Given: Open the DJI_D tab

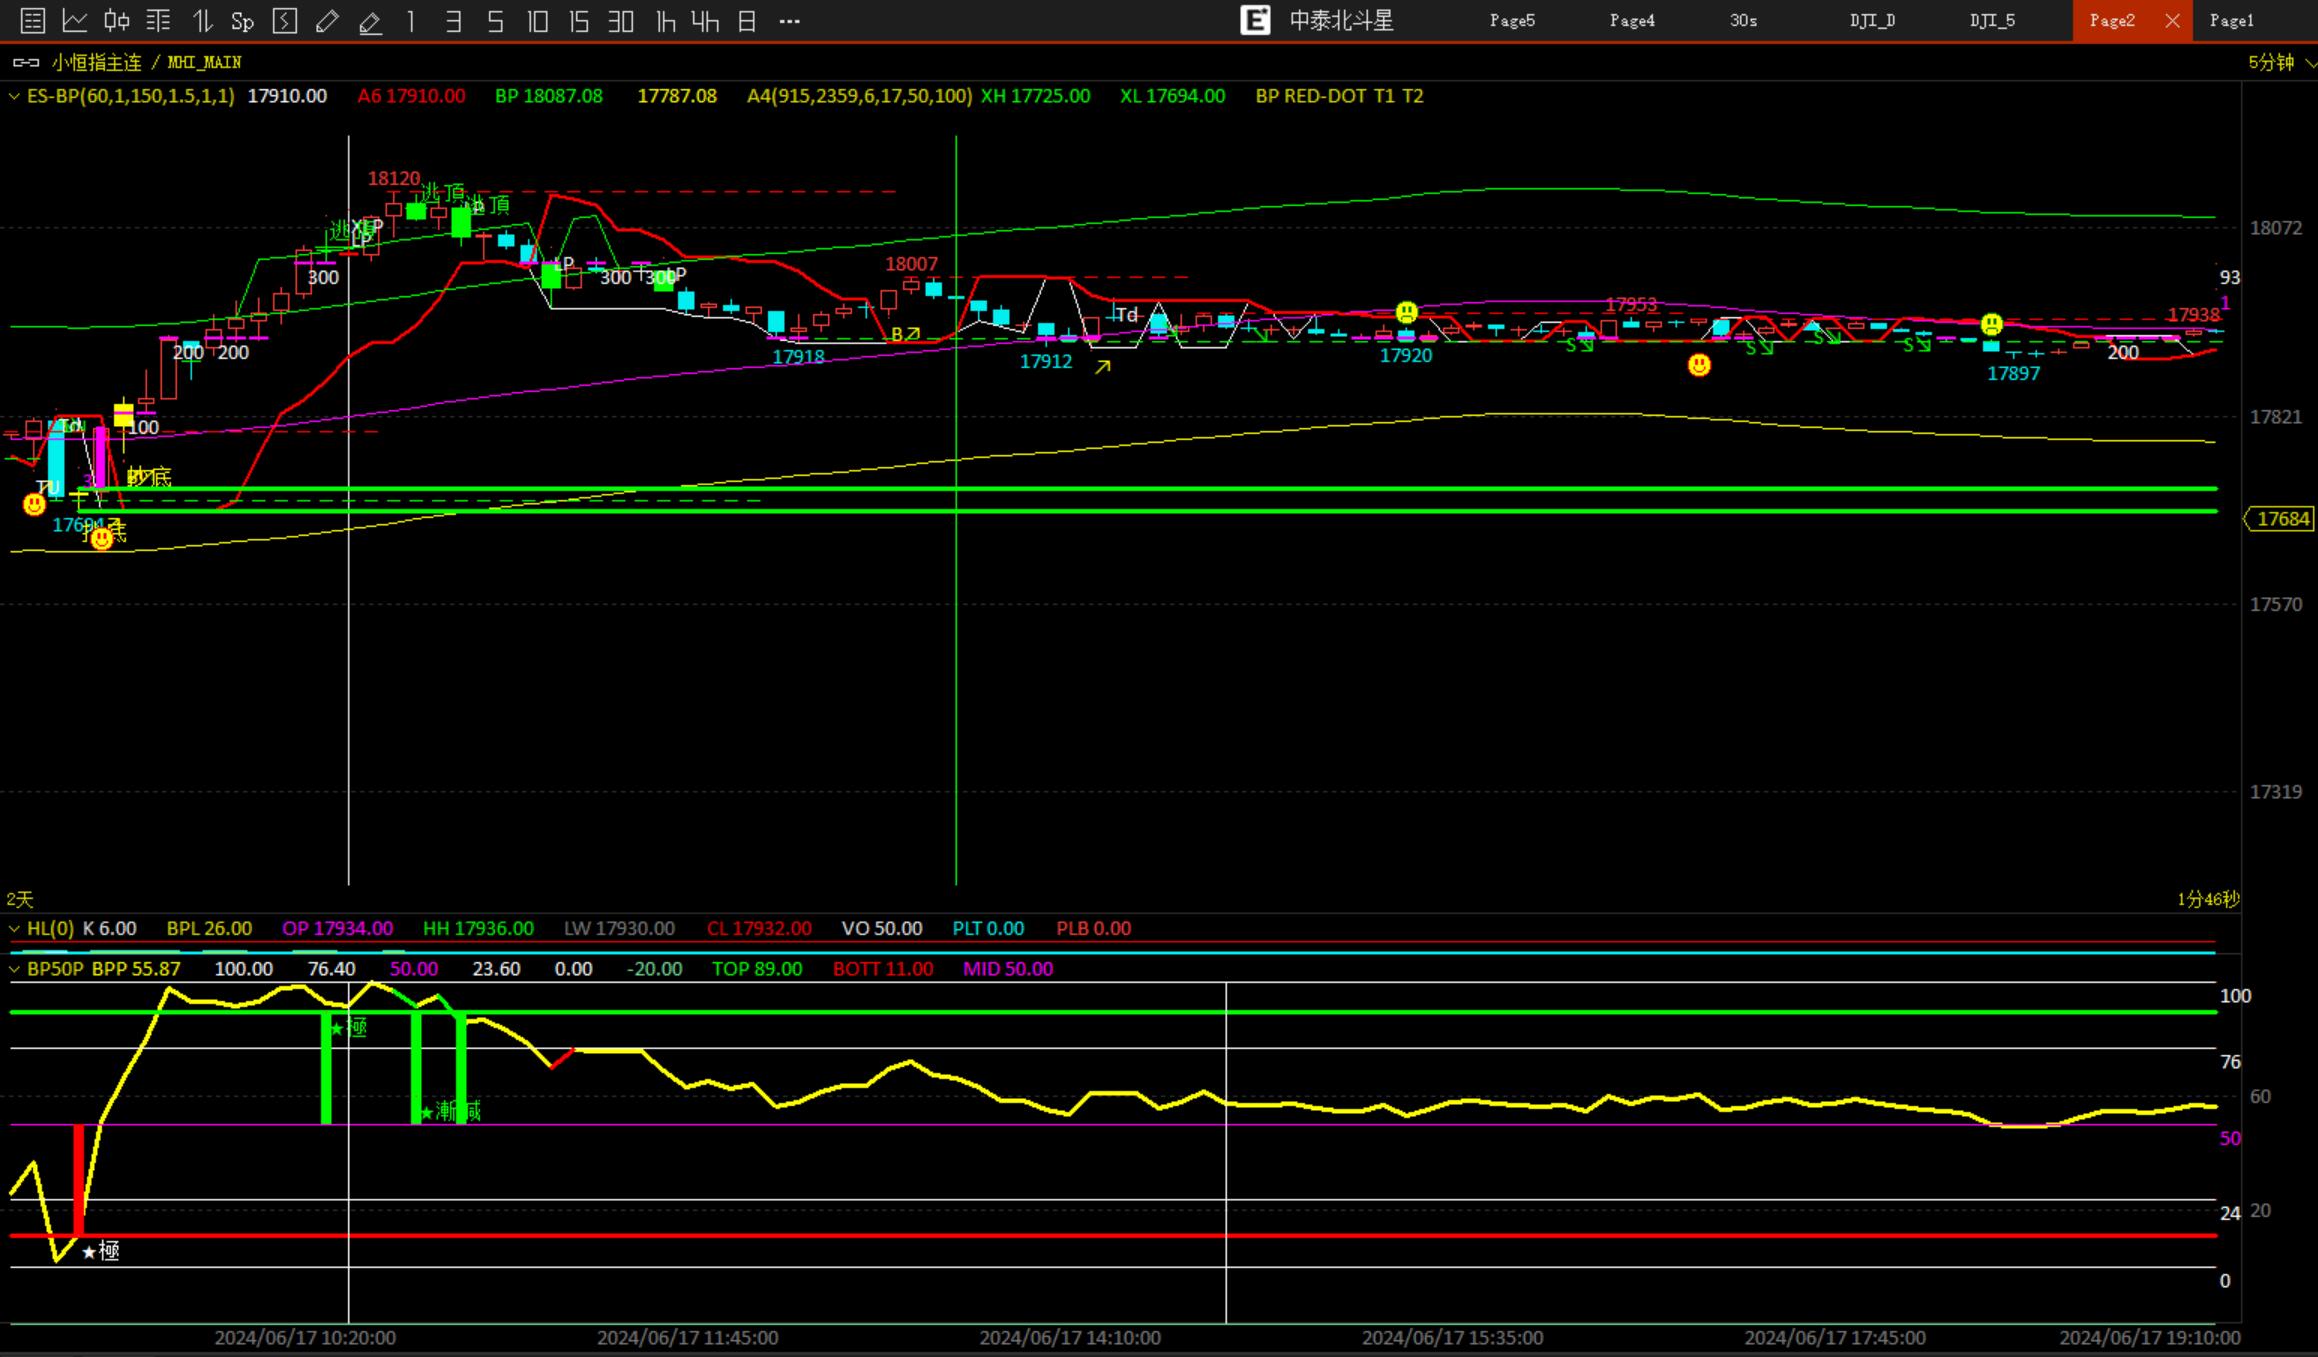Looking at the screenshot, I should coord(1872,21).
